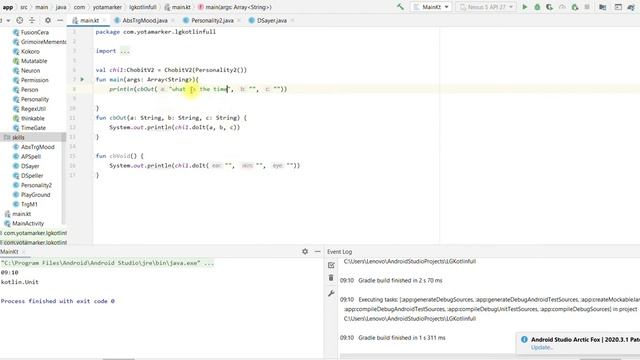Screen dimensions: 640x360
Task: Click the Update... link in the notification
Action: coord(542,348)
